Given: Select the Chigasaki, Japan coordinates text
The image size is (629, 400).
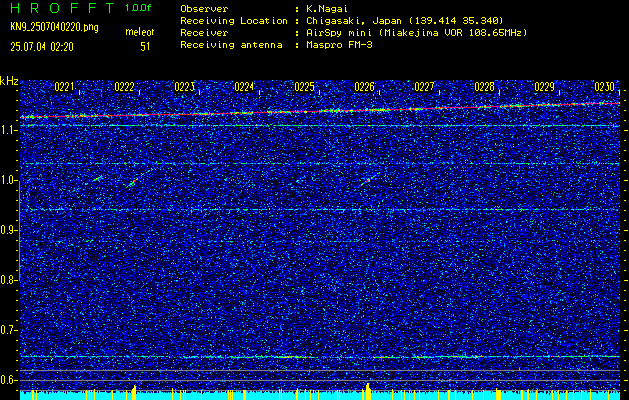Looking at the screenshot, I should [404, 21].
